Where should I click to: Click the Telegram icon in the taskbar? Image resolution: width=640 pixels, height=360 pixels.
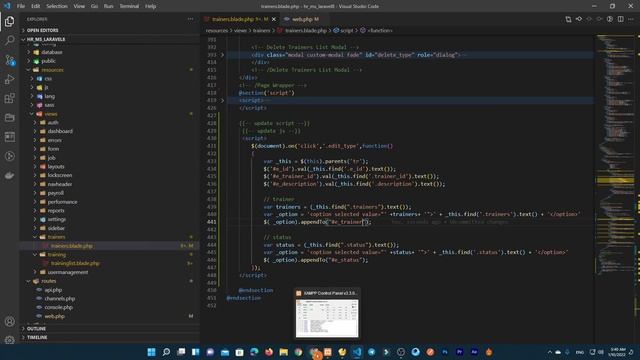click(371, 352)
